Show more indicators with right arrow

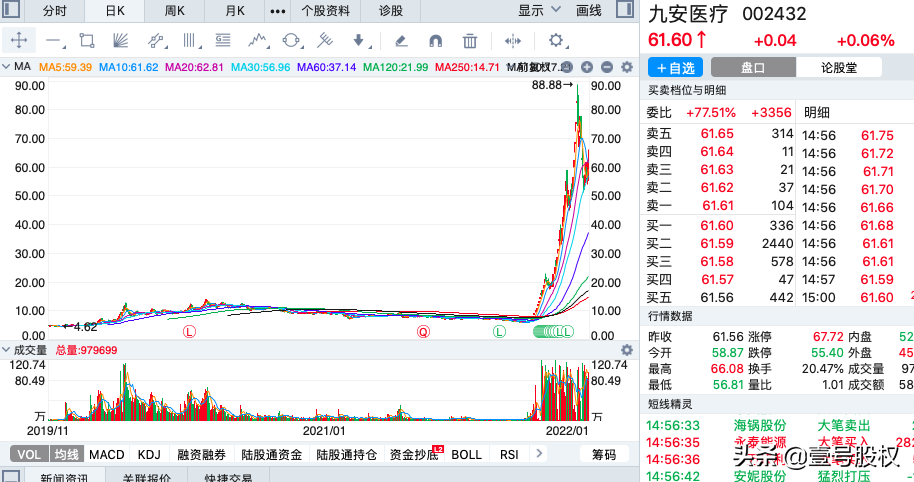coord(539,453)
